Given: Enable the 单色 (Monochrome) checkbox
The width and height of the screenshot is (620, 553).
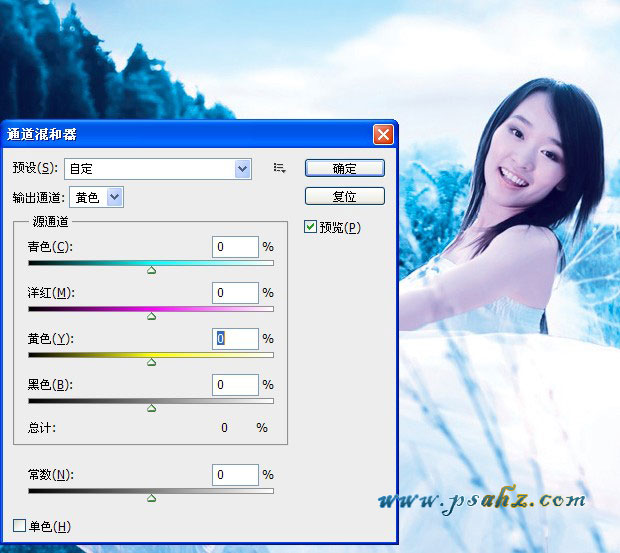Looking at the screenshot, I should click(19, 525).
